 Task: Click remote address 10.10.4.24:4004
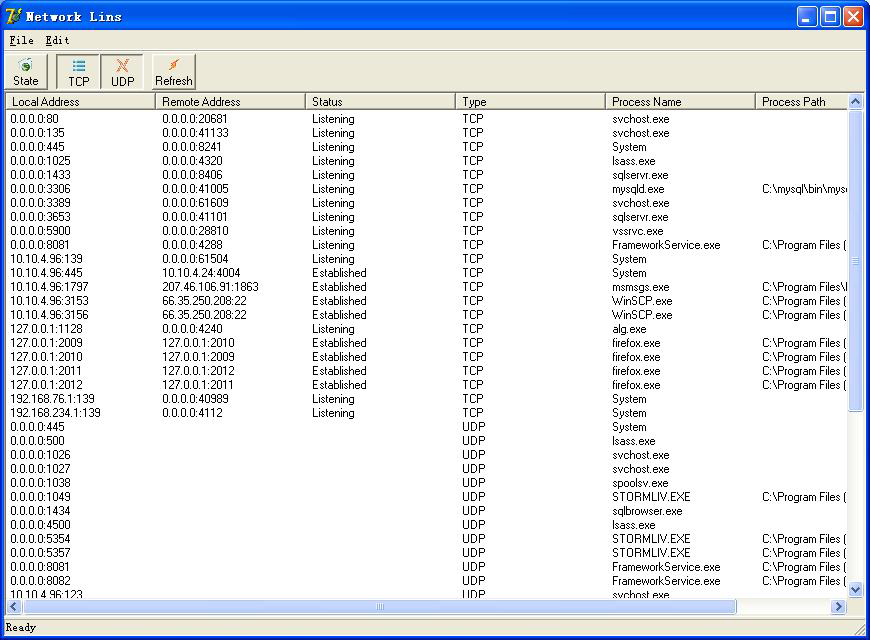click(201, 273)
